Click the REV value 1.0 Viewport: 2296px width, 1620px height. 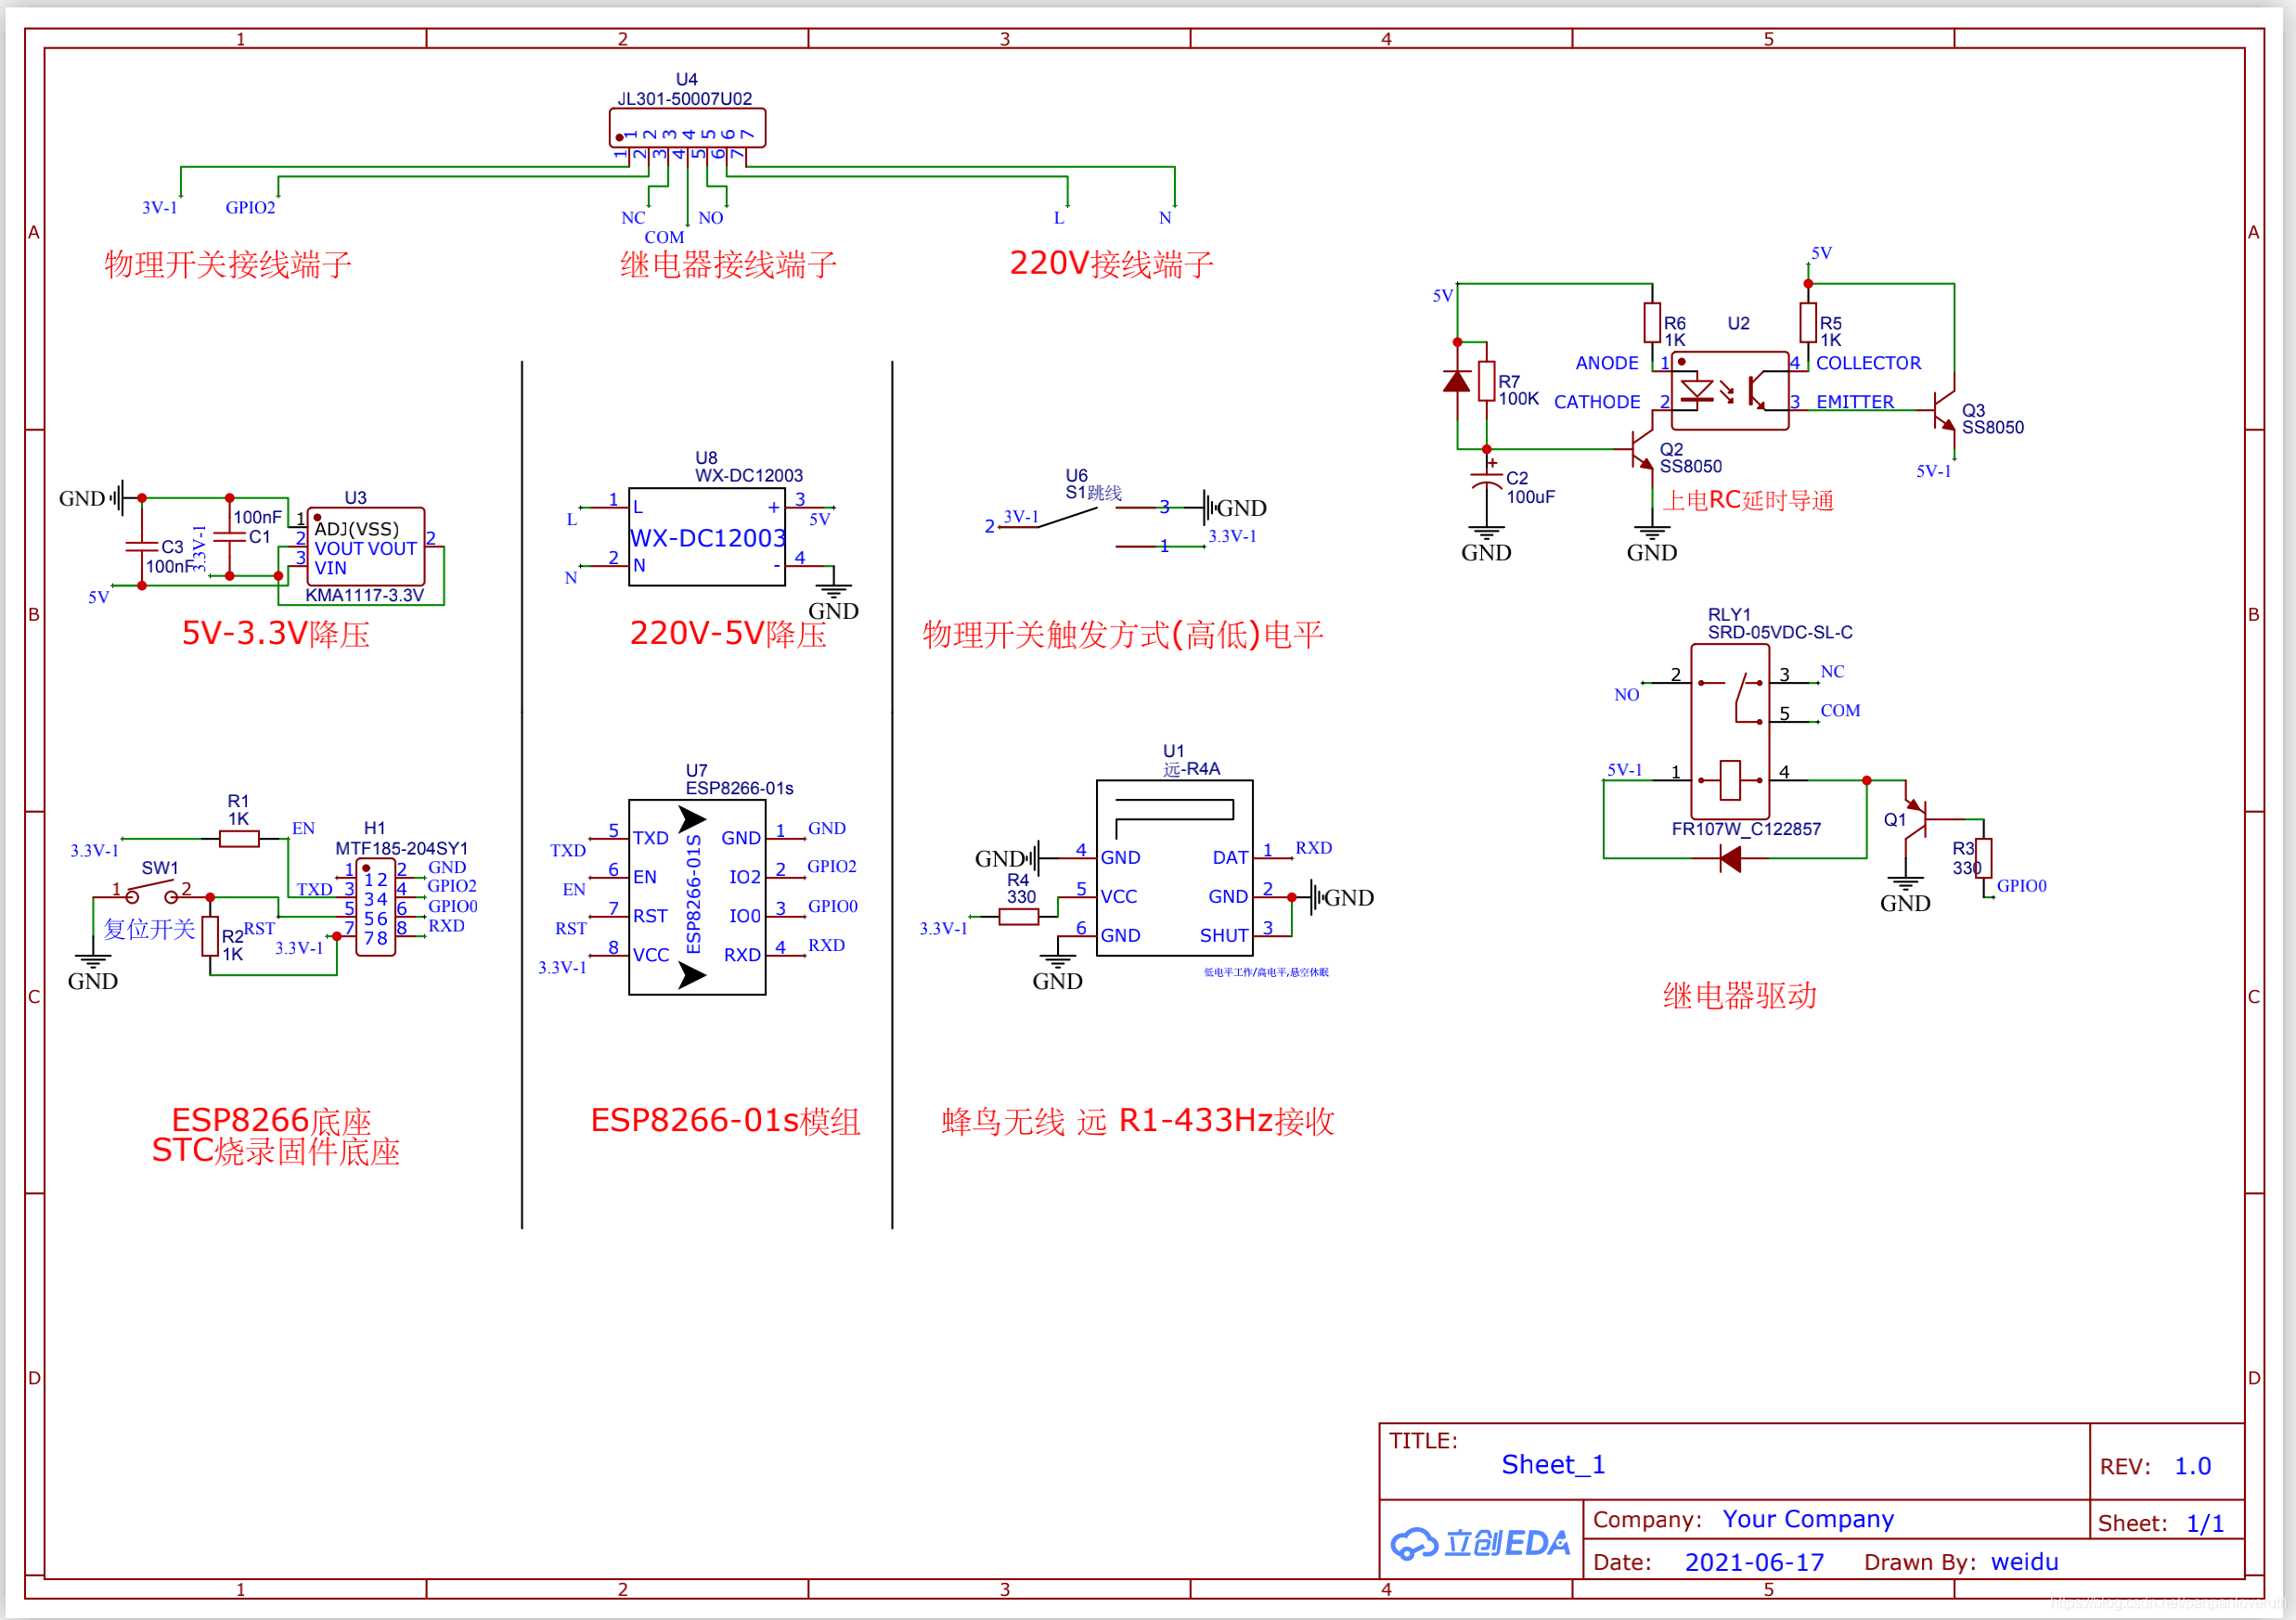coord(2192,1466)
